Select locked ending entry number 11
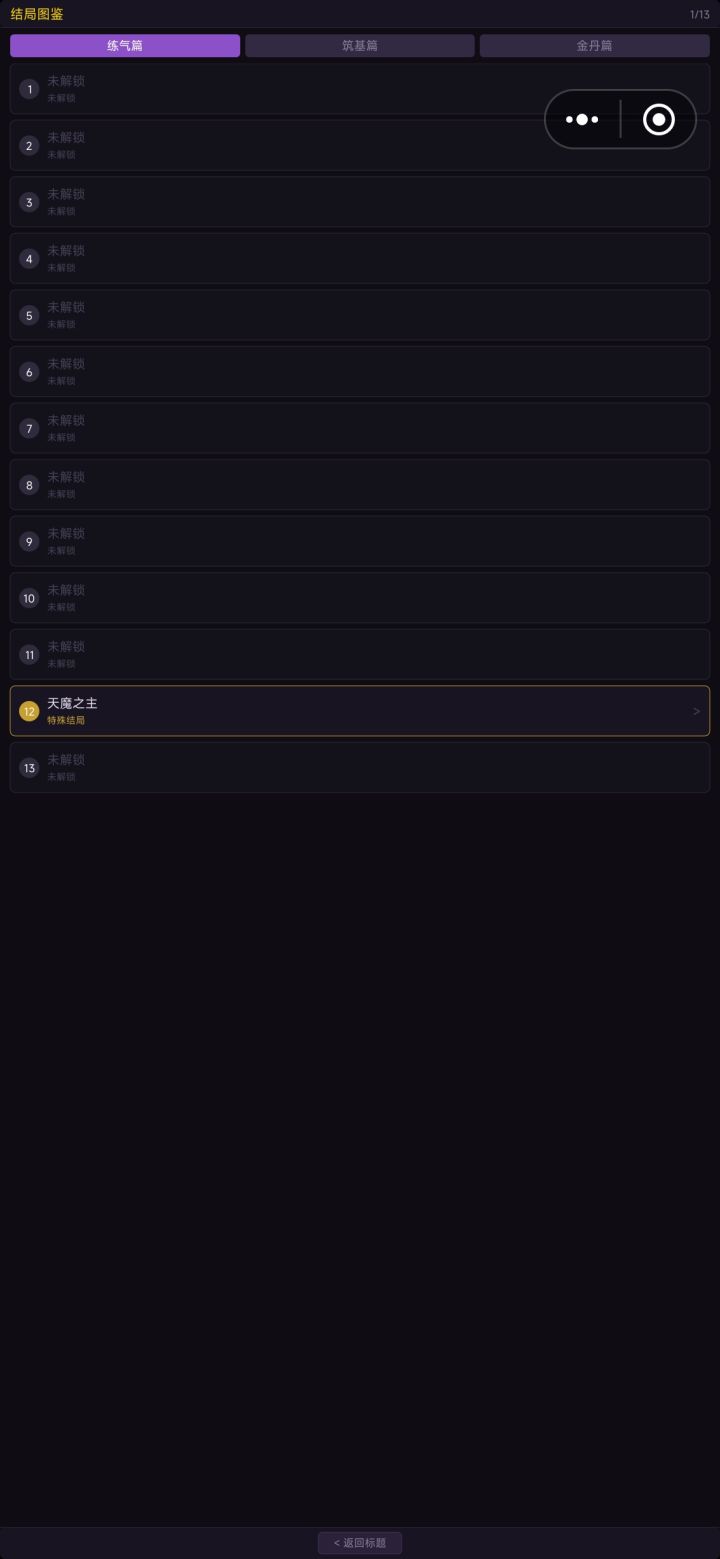The width and height of the screenshot is (720, 1559). [360, 654]
